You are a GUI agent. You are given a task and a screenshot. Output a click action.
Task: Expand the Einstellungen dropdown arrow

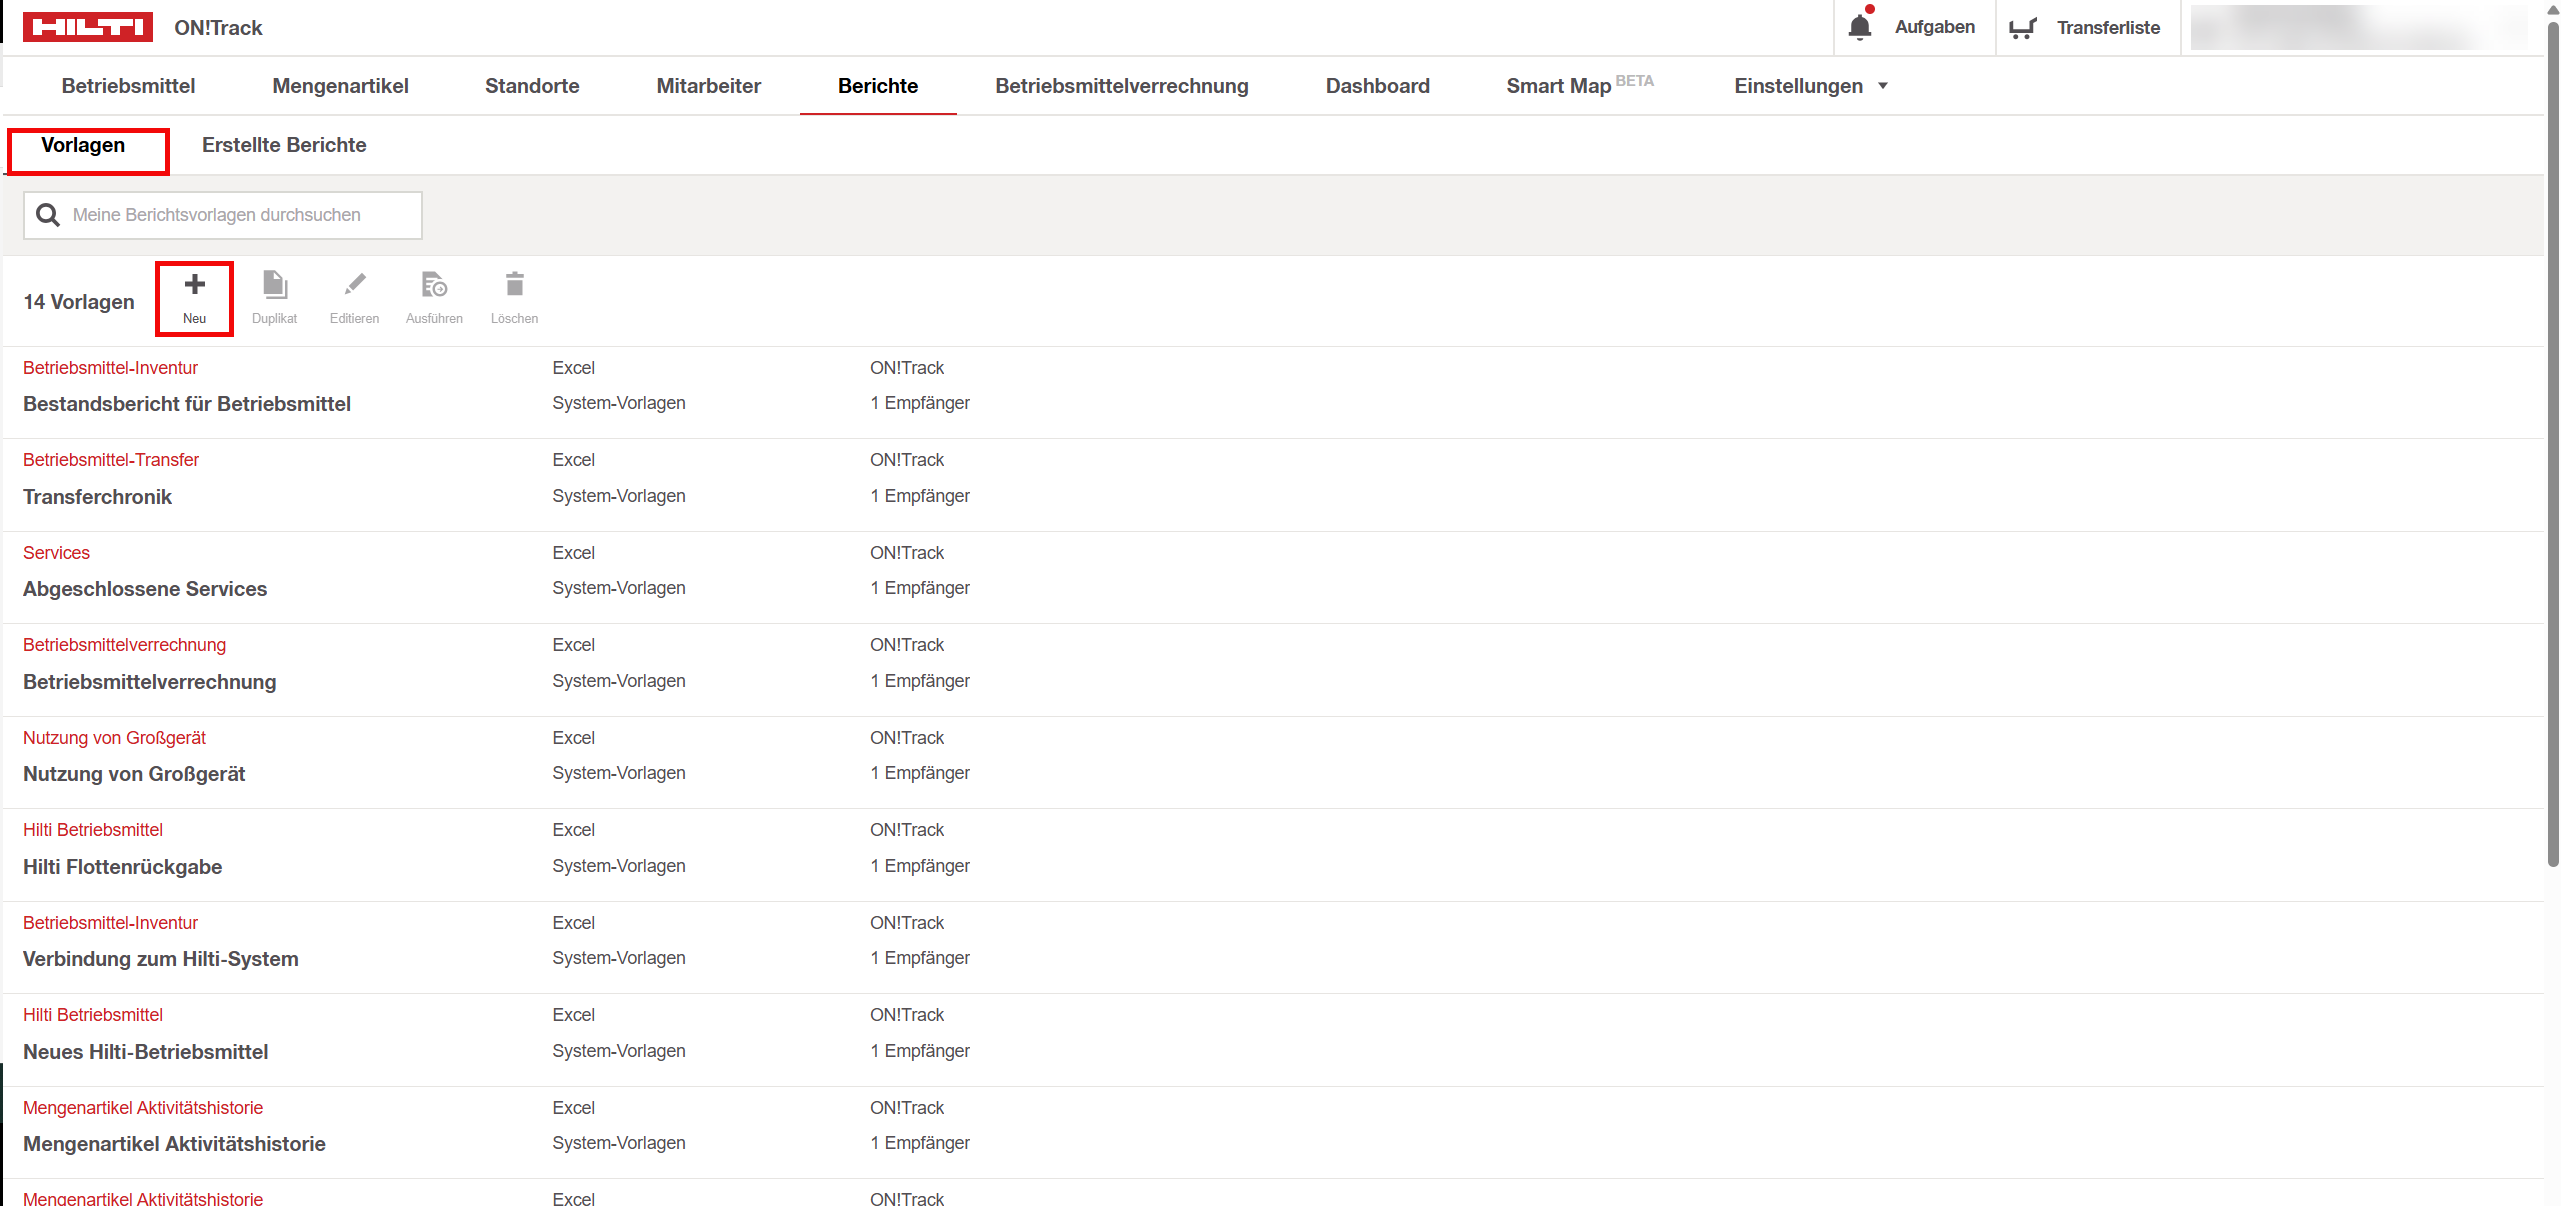tap(1883, 86)
